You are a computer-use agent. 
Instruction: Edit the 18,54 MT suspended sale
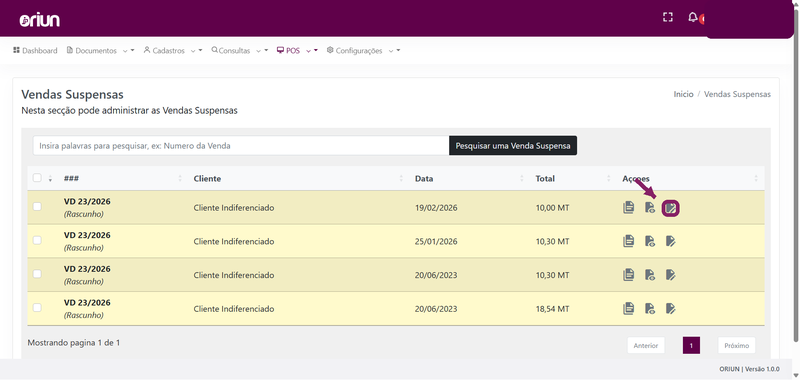670,309
